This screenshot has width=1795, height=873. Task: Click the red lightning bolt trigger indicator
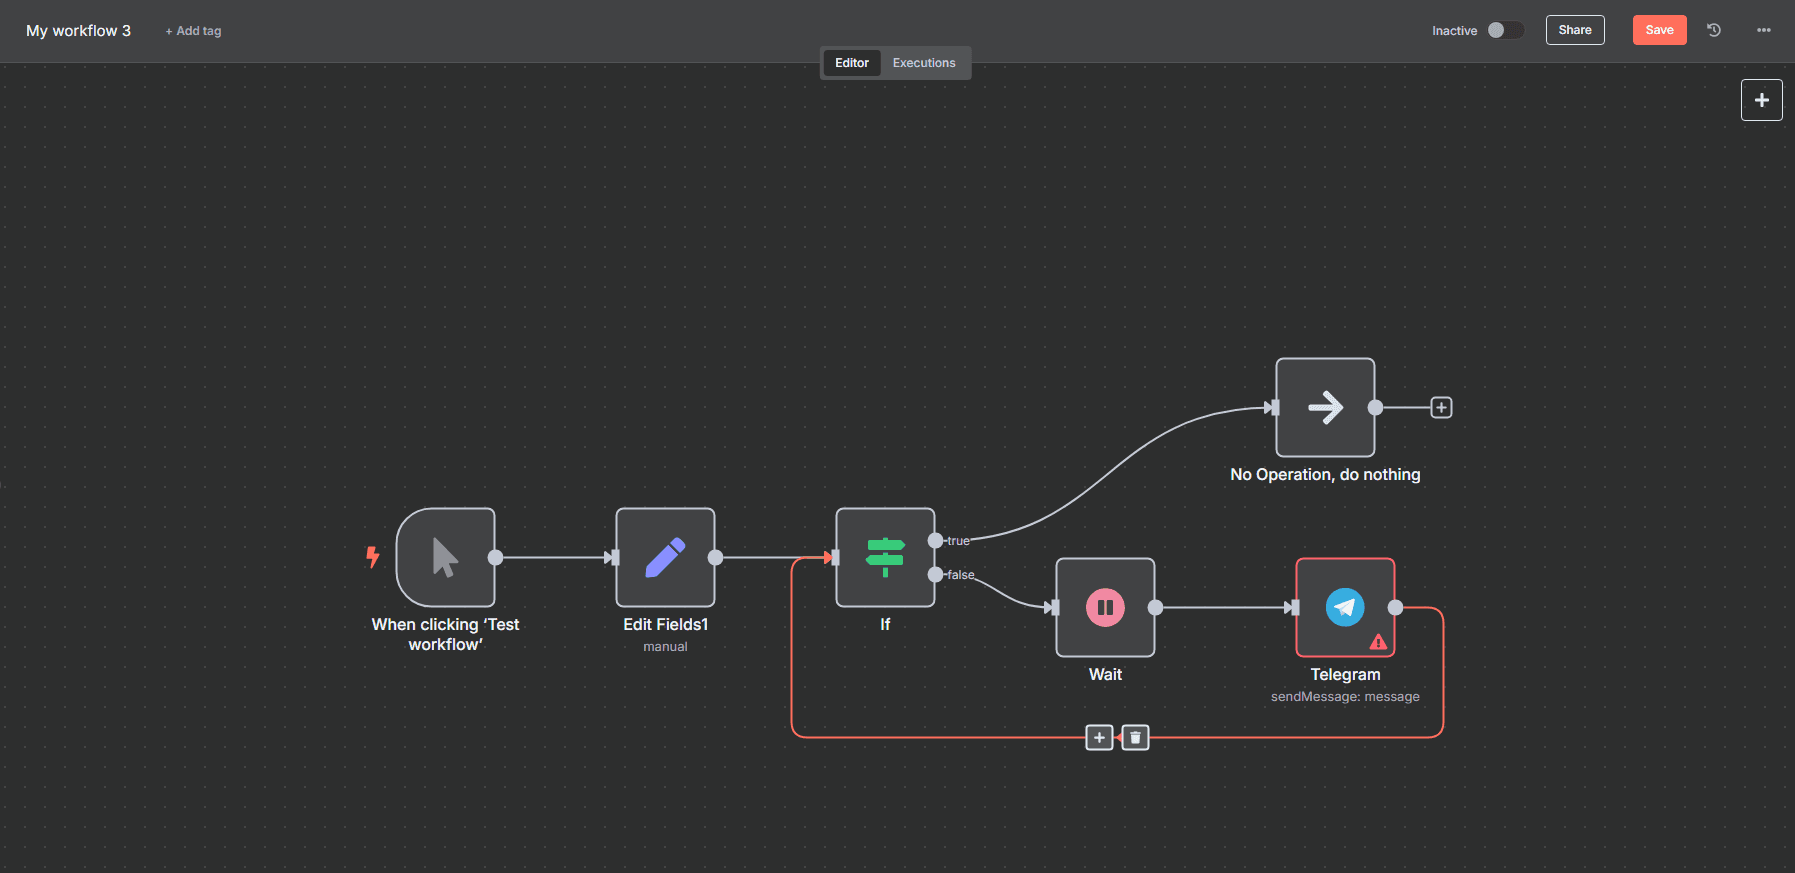click(x=372, y=556)
